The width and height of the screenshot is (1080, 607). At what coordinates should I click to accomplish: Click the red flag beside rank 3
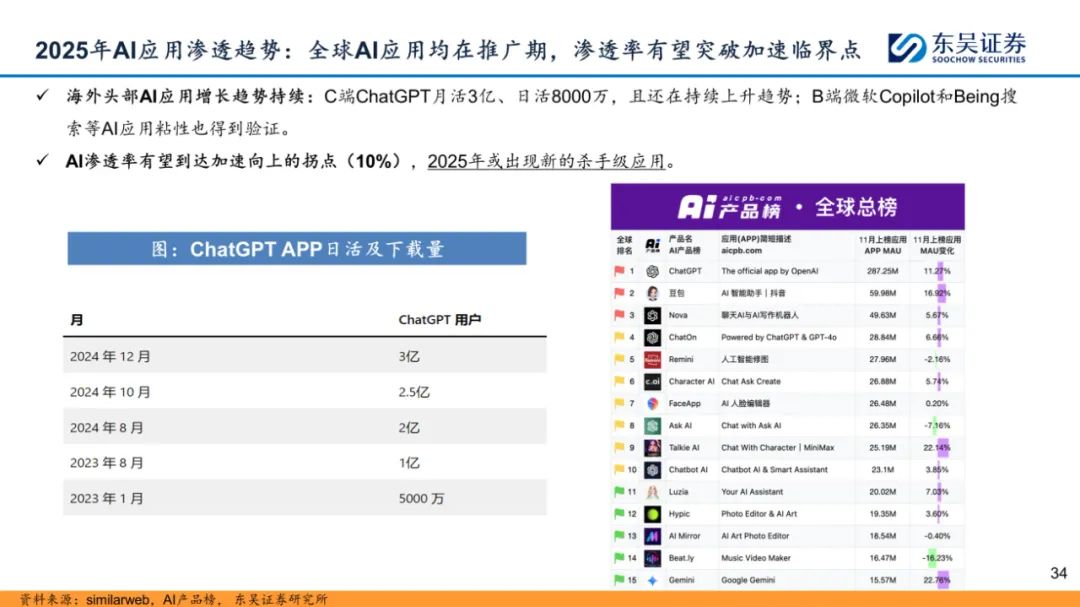pos(619,316)
